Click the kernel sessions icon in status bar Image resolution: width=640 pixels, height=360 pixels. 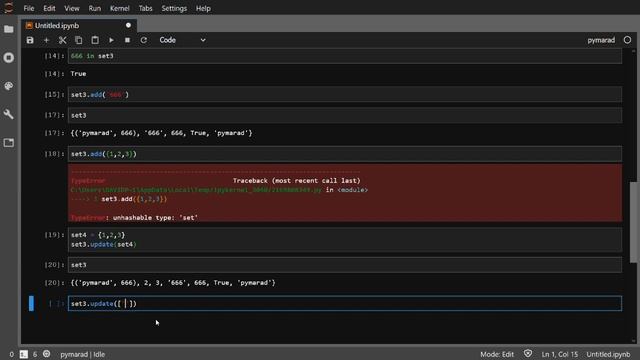coord(47,354)
